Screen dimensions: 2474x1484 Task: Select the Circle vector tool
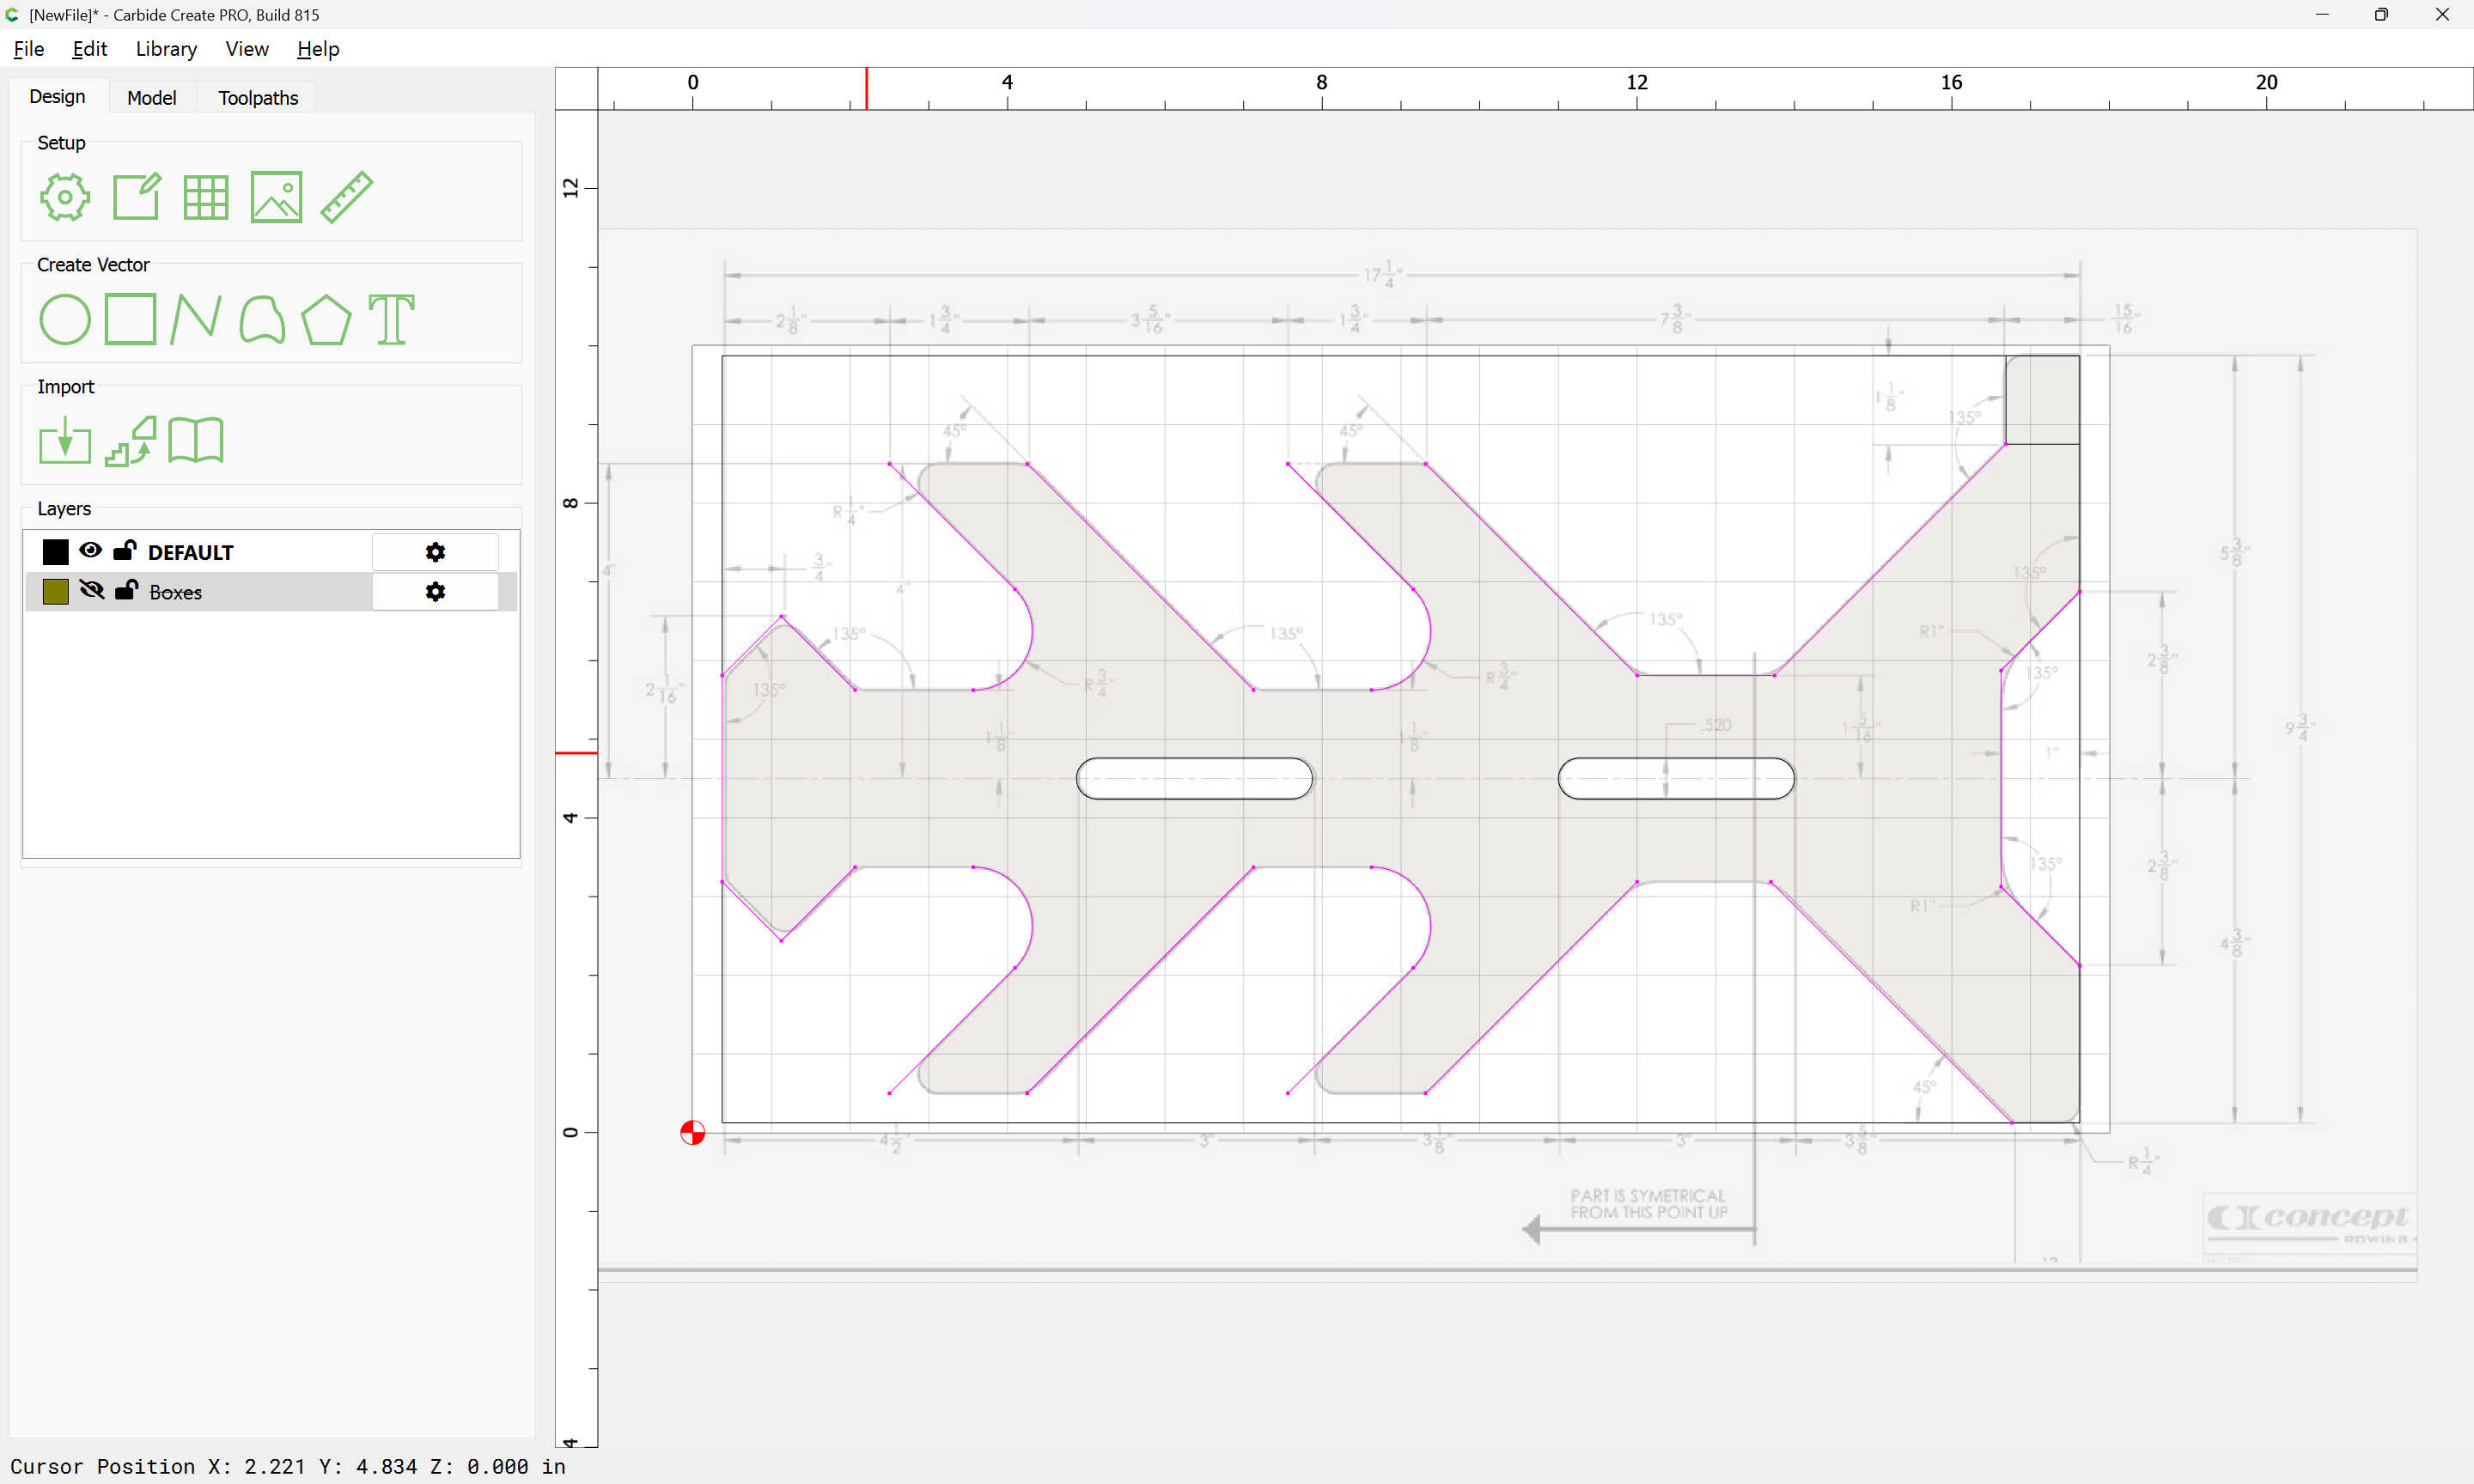65,319
